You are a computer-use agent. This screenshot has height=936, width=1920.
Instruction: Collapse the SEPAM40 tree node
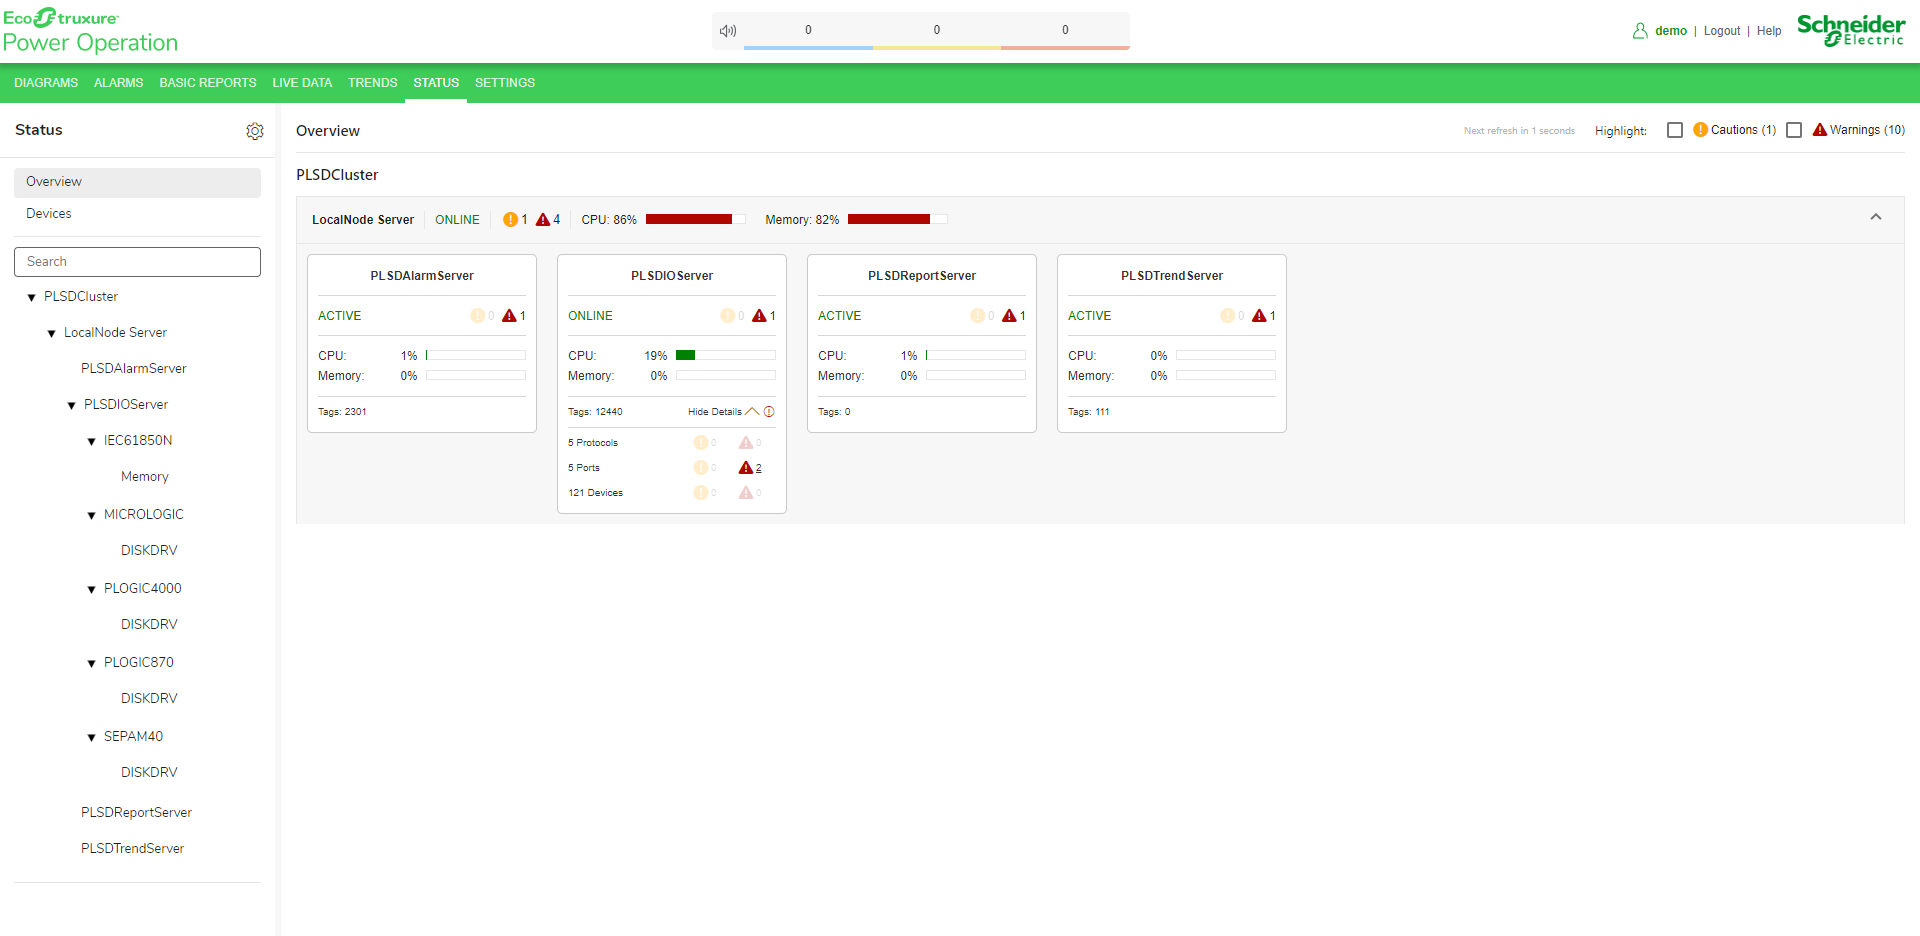point(91,738)
